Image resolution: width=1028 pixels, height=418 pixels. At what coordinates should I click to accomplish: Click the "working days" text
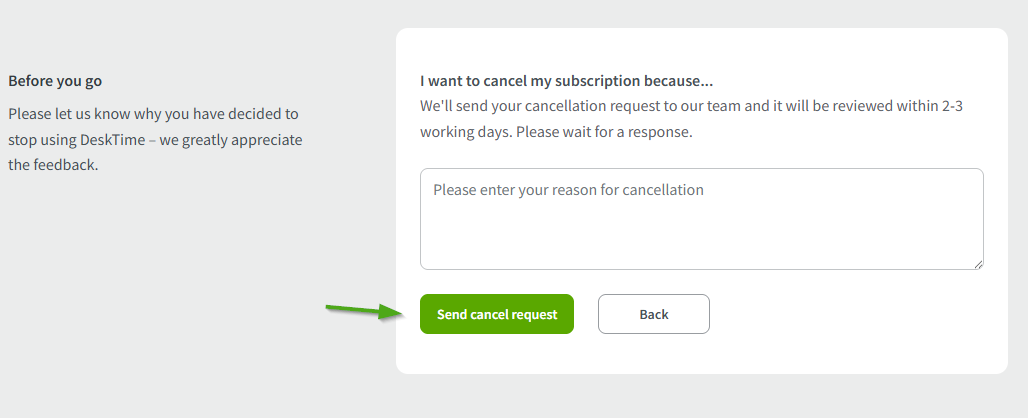click(464, 131)
